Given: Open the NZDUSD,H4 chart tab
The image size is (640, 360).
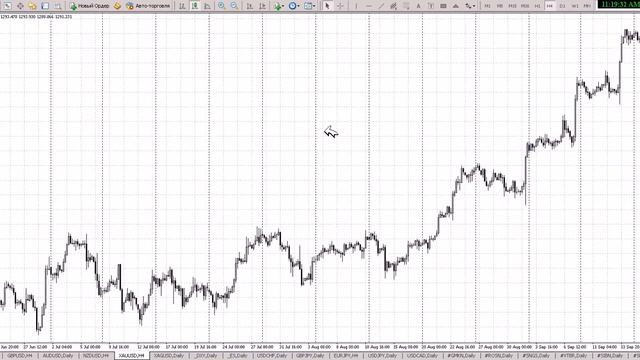Looking at the screenshot, I should pyautogui.click(x=96, y=356).
